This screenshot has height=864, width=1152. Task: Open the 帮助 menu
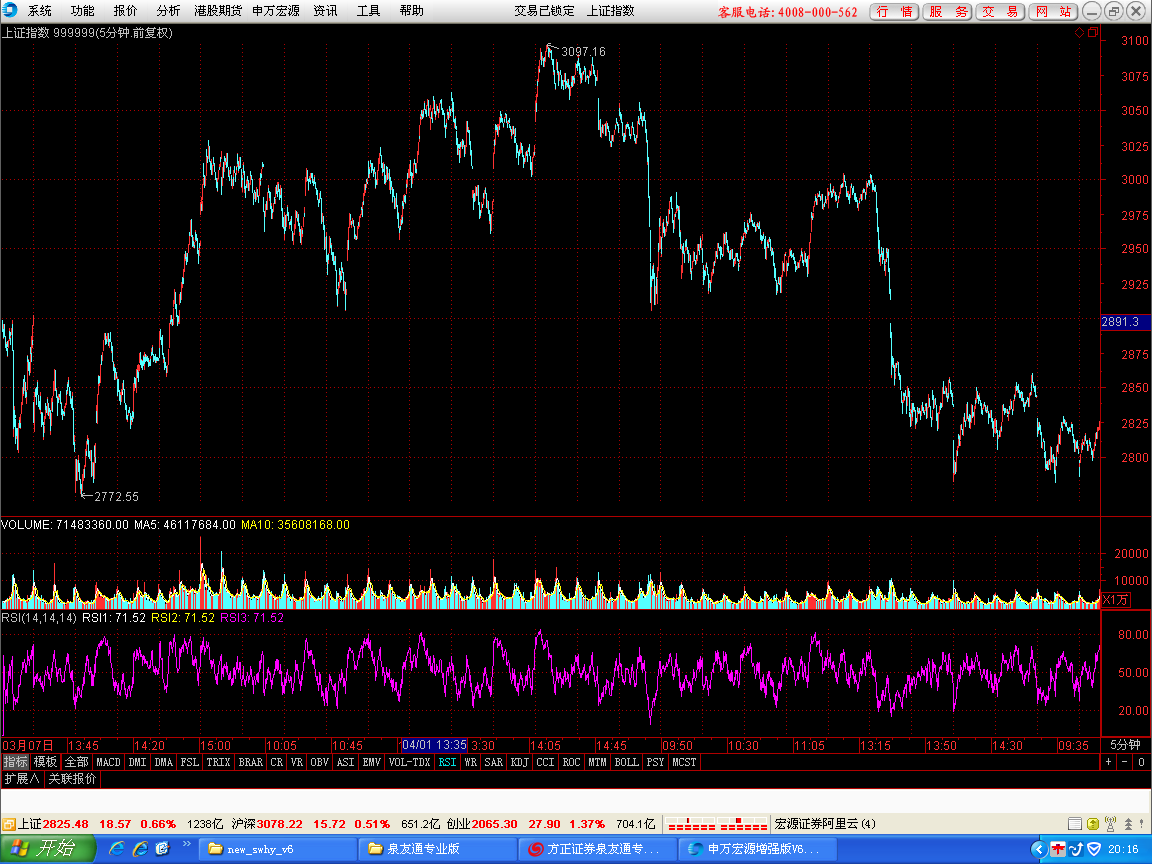[x=411, y=11]
